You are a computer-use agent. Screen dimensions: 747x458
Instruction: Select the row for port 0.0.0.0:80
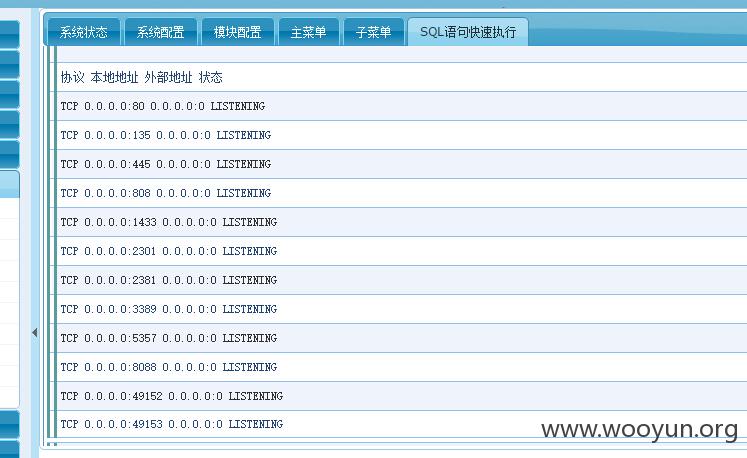pyautogui.click(x=402, y=106)
